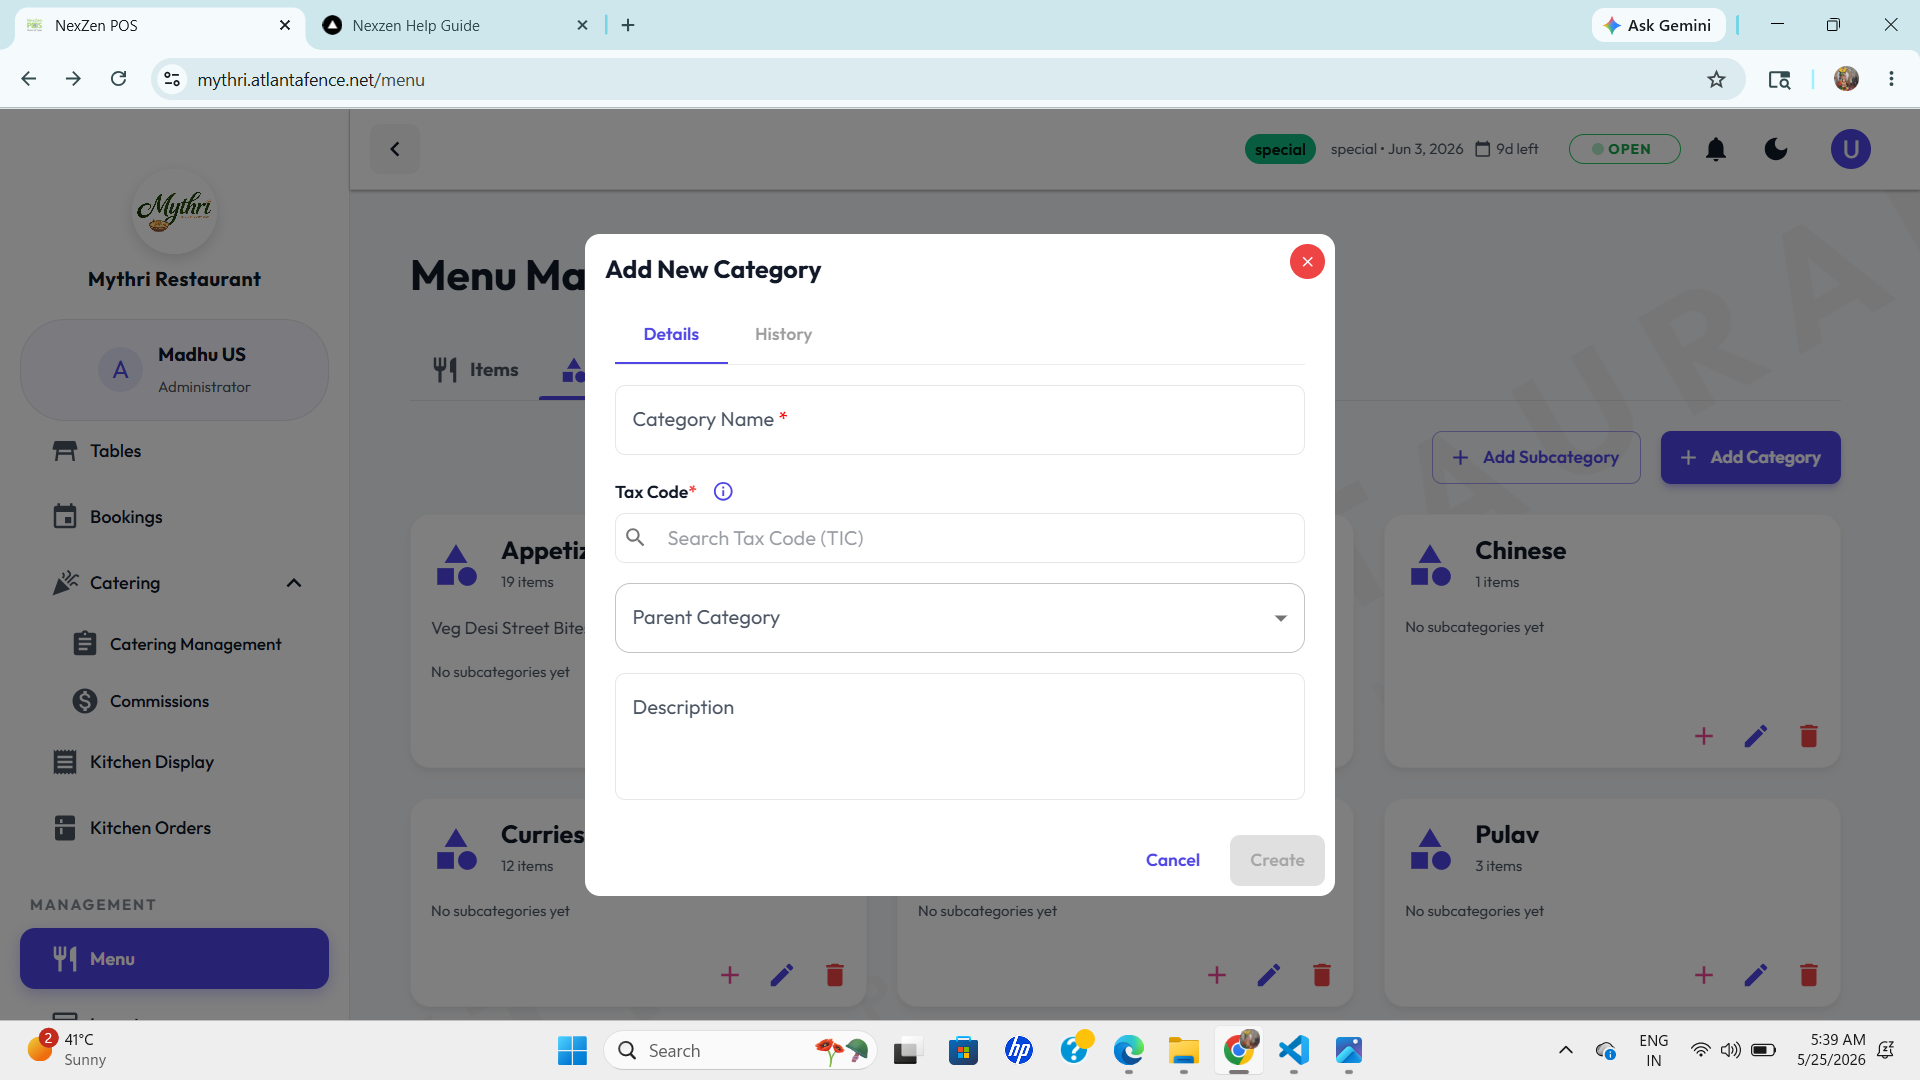Screen dimensions: 1920x1080
Task: View site information icon in address bar
Action: pos(172,79)
